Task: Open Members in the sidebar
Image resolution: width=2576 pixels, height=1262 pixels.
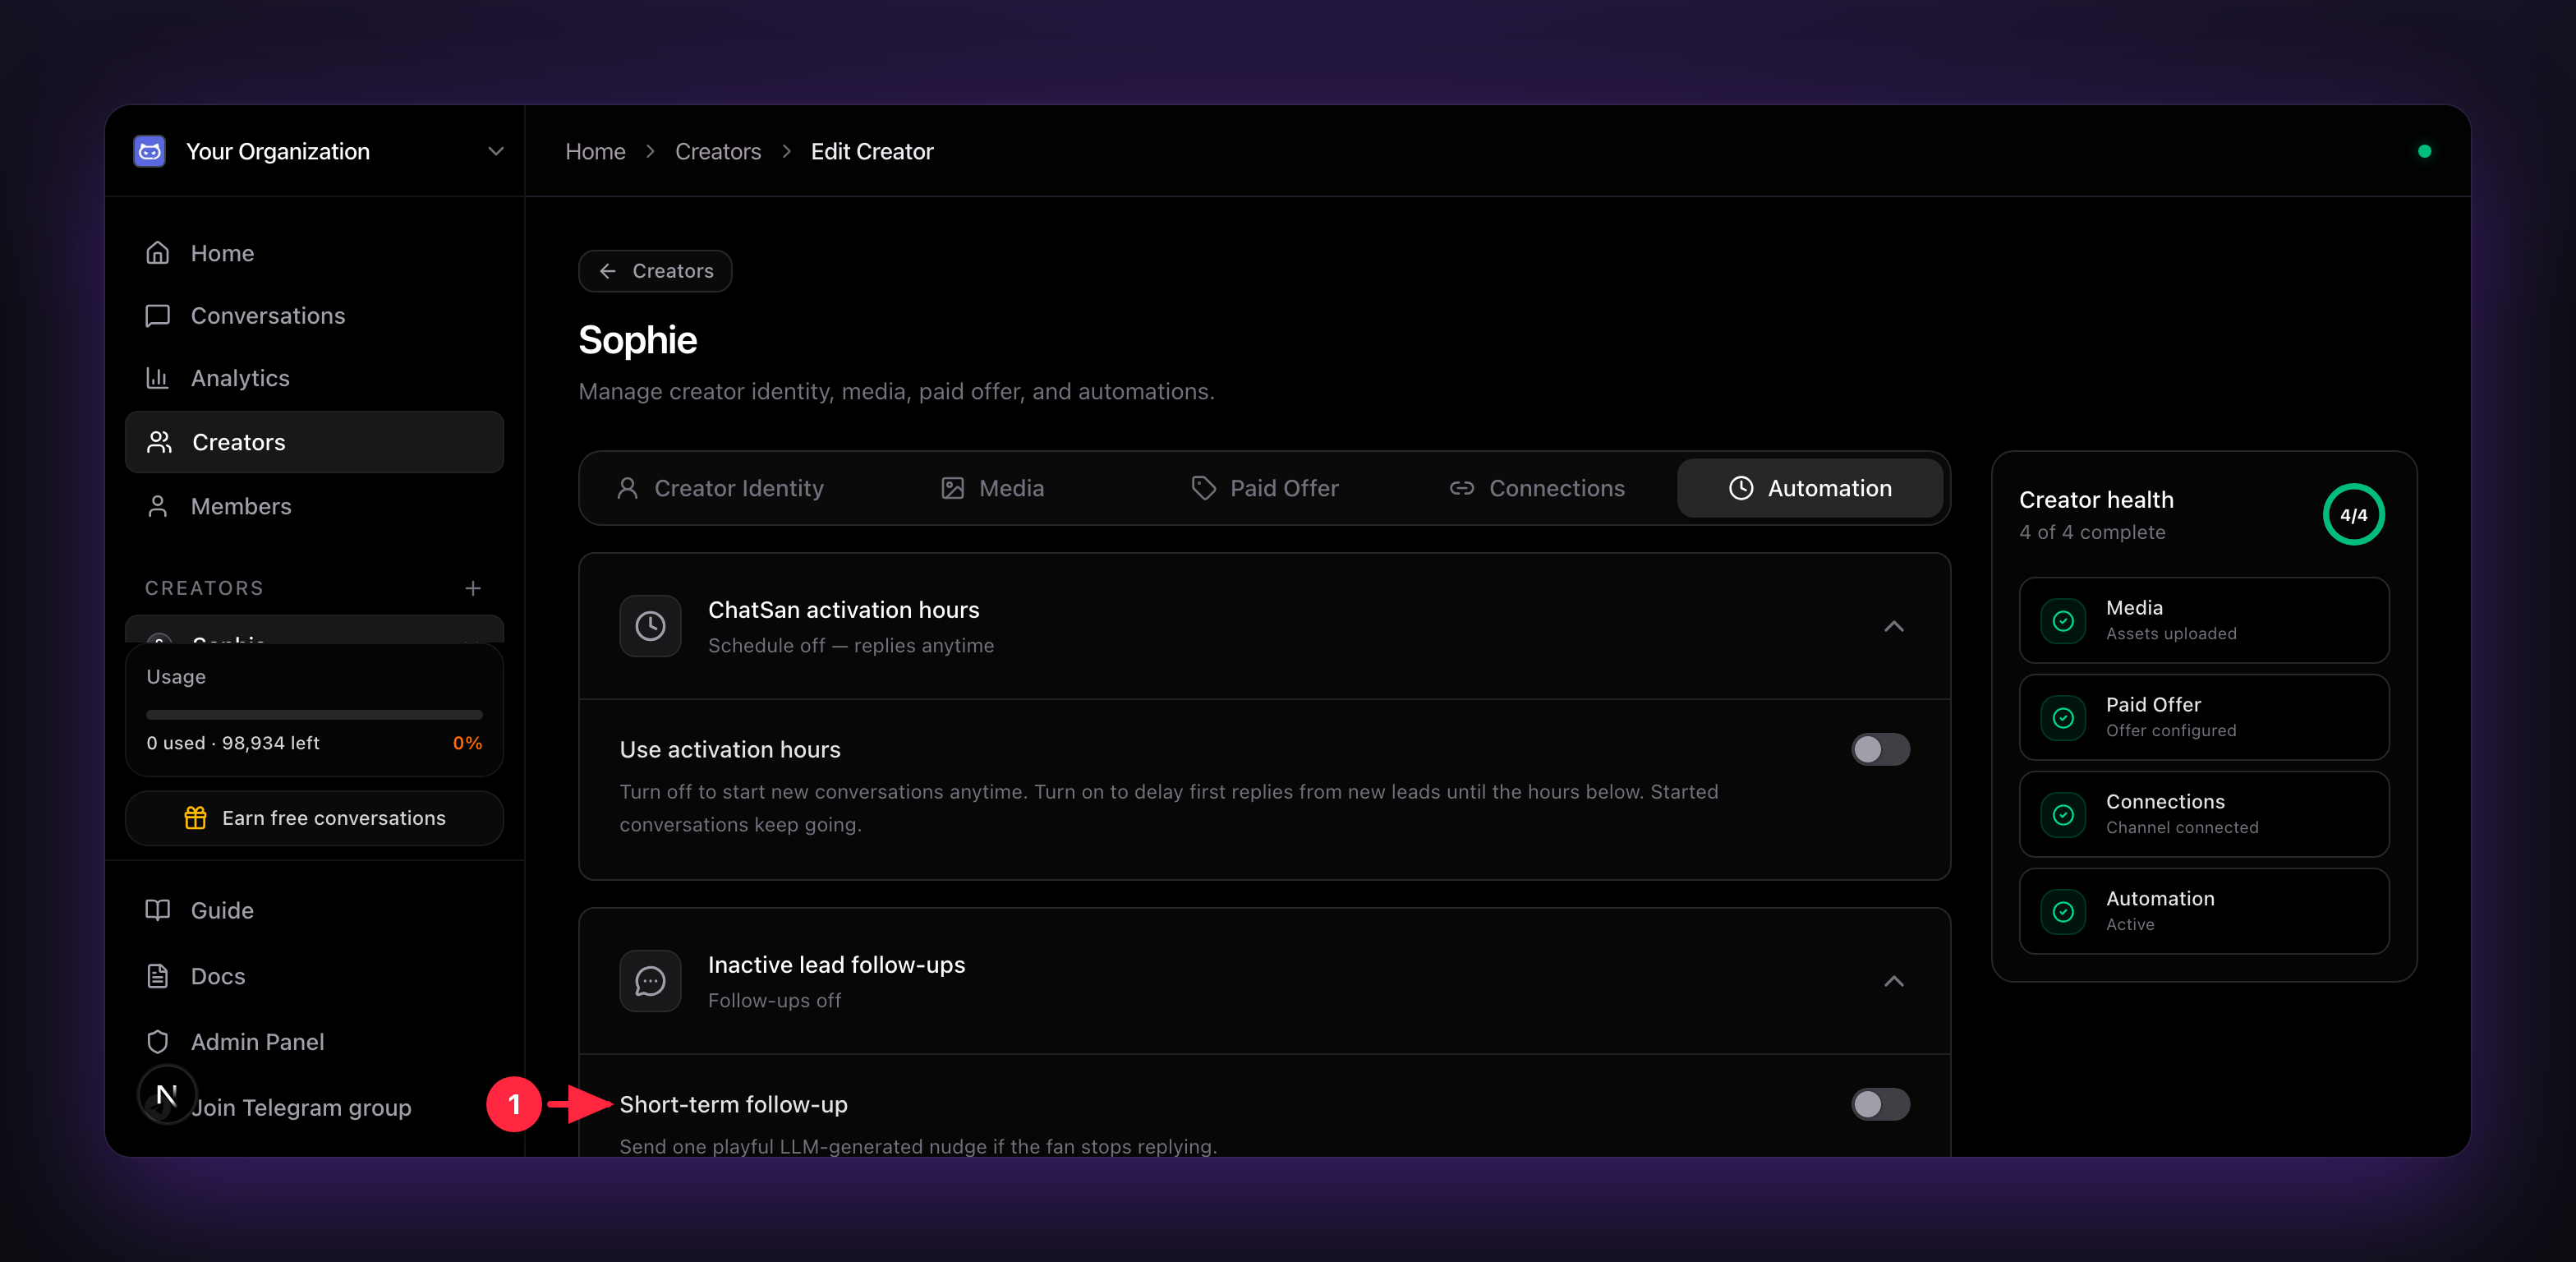Action: [x=314, y=506]
